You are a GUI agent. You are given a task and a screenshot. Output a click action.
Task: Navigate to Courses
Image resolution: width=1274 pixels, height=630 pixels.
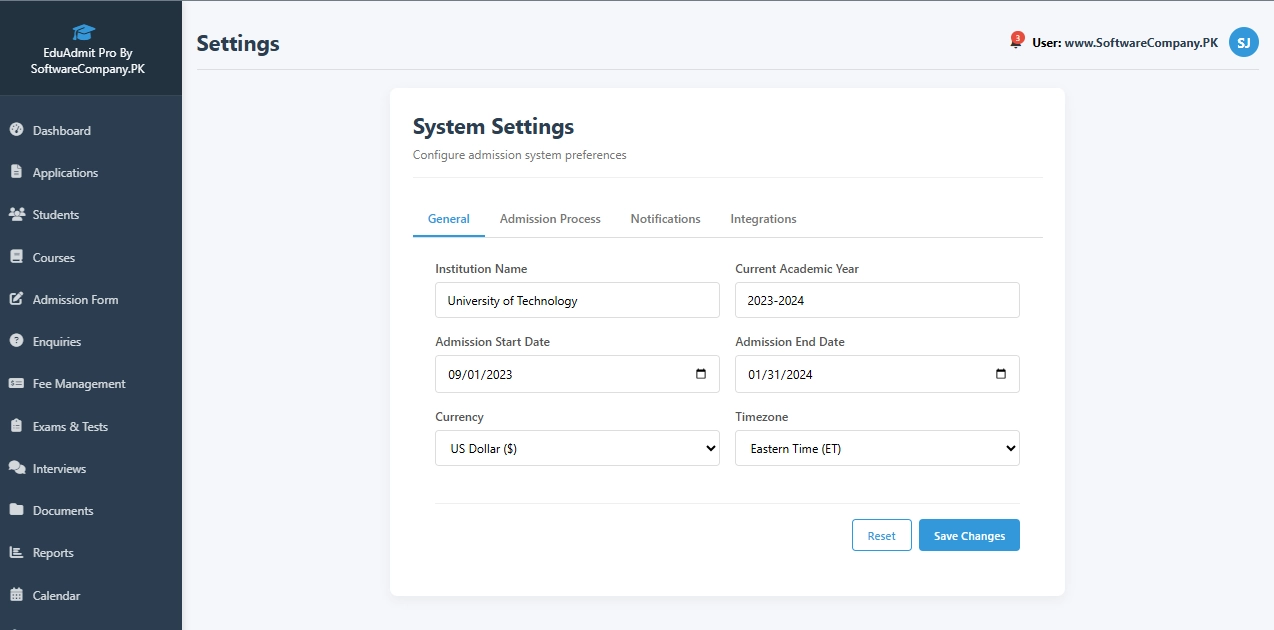[55, 257]
